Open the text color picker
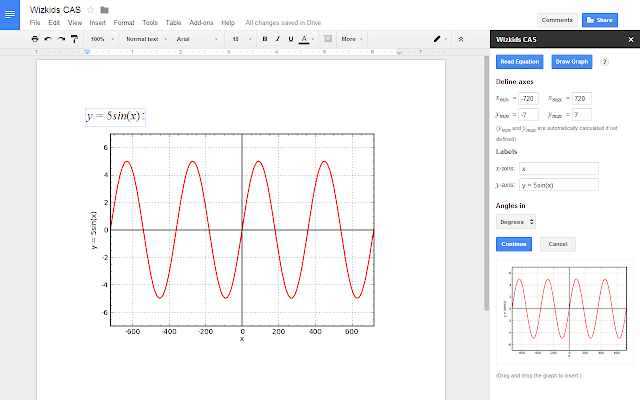The width and height of the screenshot is (640, 400). pos(306,39)
